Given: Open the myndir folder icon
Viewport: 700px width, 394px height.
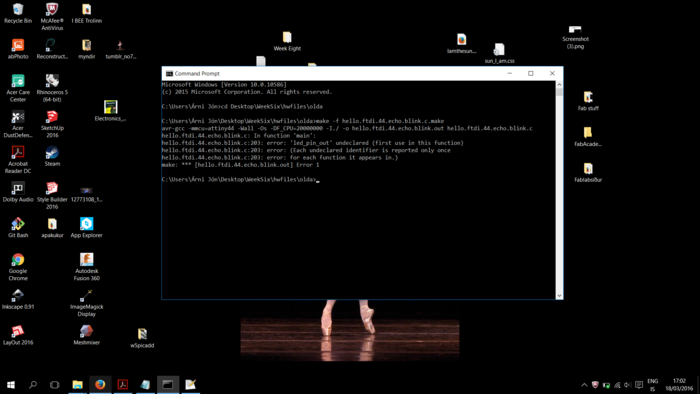Looking at the screenshot, I should [x=87, y=49].
